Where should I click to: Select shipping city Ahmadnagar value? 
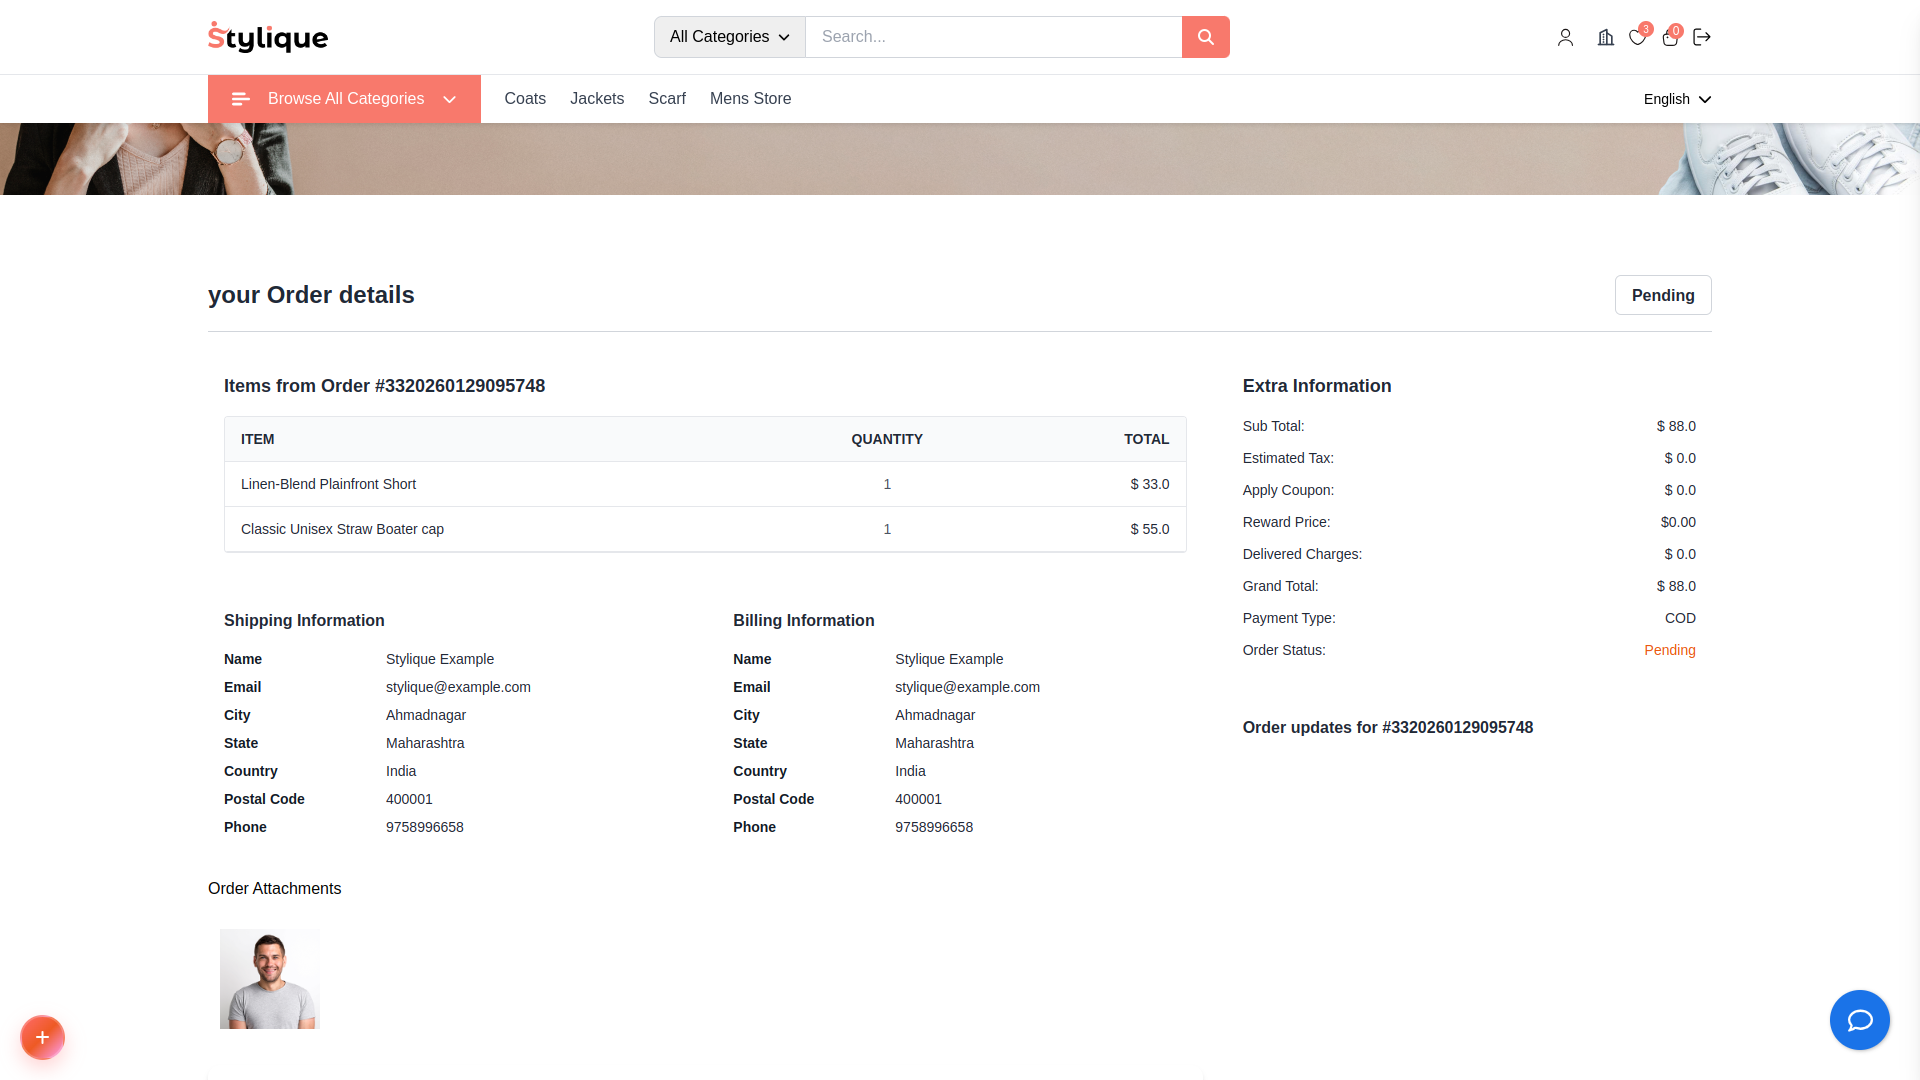[426, 715]
